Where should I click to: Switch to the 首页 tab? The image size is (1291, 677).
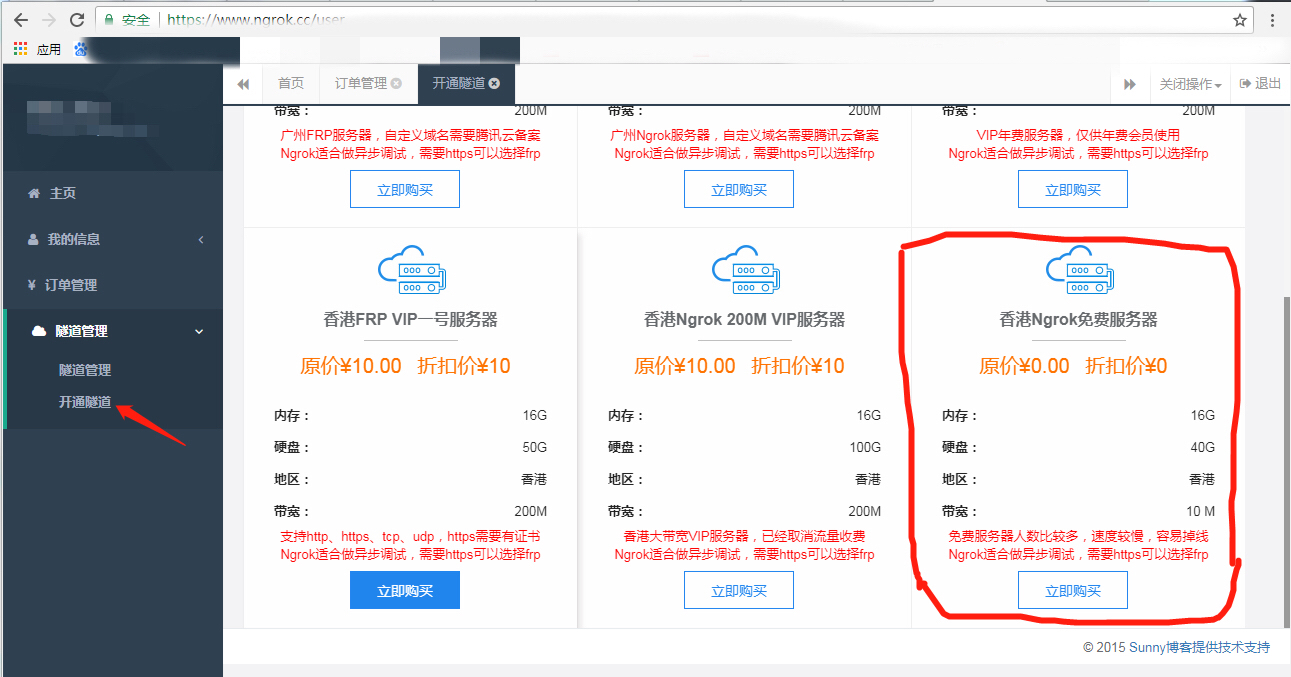point(290,83)
